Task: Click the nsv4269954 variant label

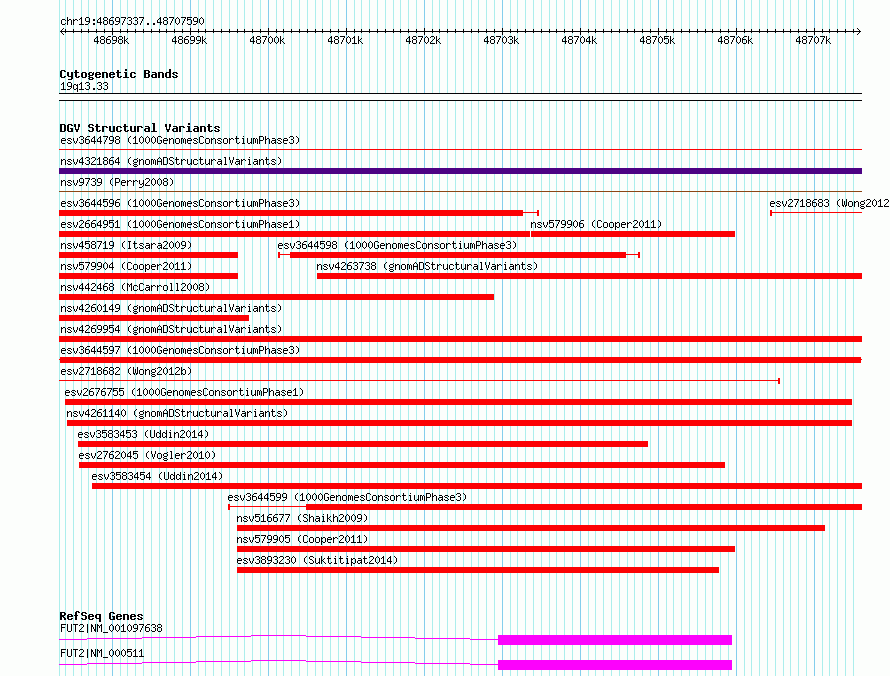Action: [171, 329]
